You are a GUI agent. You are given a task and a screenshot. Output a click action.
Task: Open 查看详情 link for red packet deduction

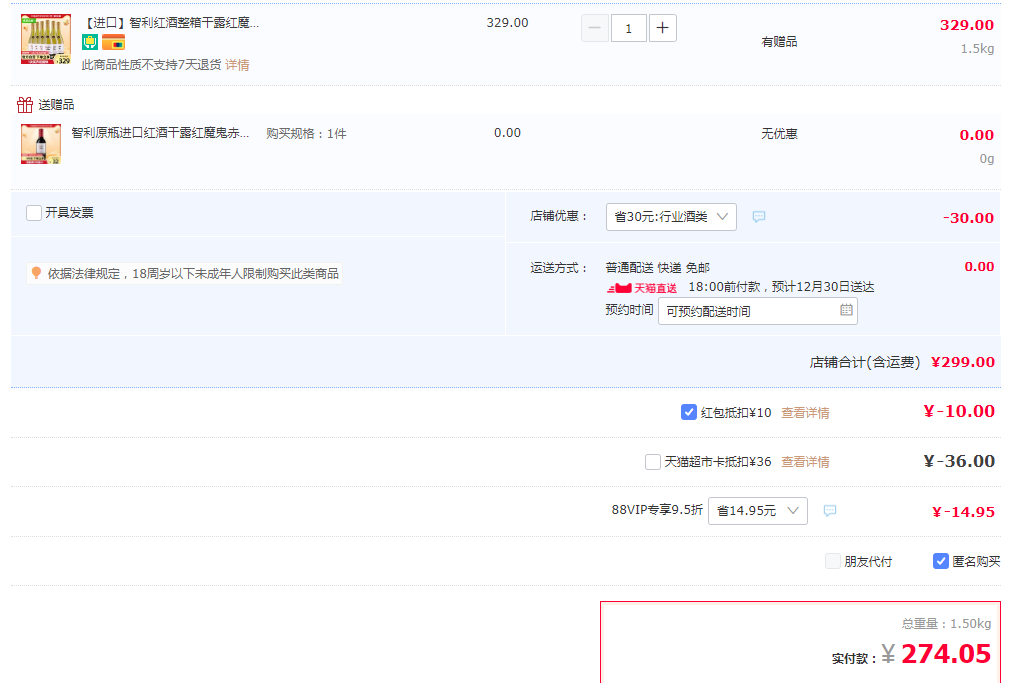805,413
